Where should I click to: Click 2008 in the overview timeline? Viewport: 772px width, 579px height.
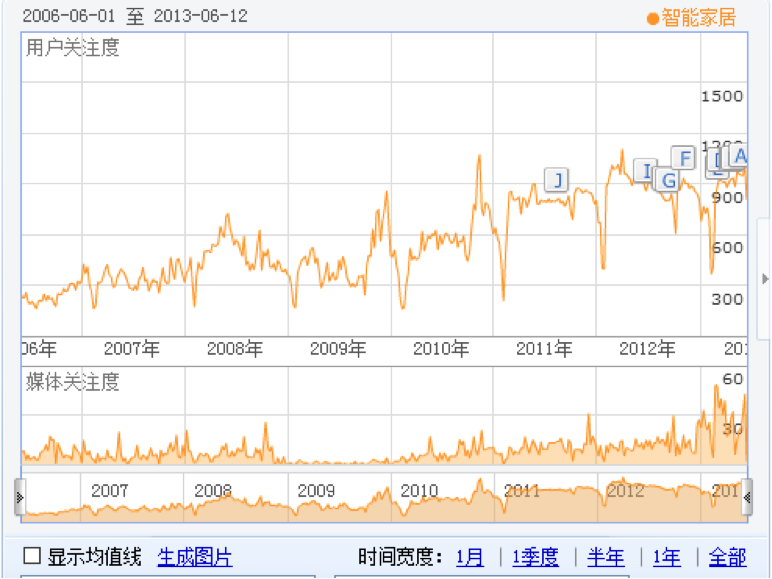click(213, 491)
